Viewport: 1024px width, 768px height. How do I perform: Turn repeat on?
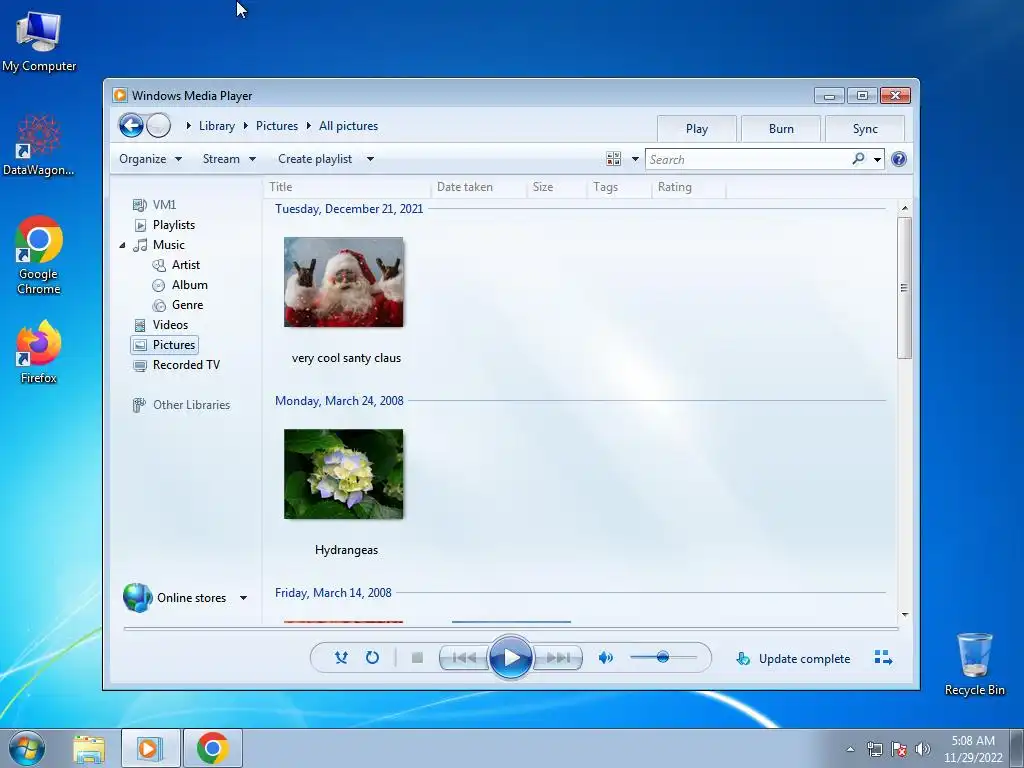(372, 658)
